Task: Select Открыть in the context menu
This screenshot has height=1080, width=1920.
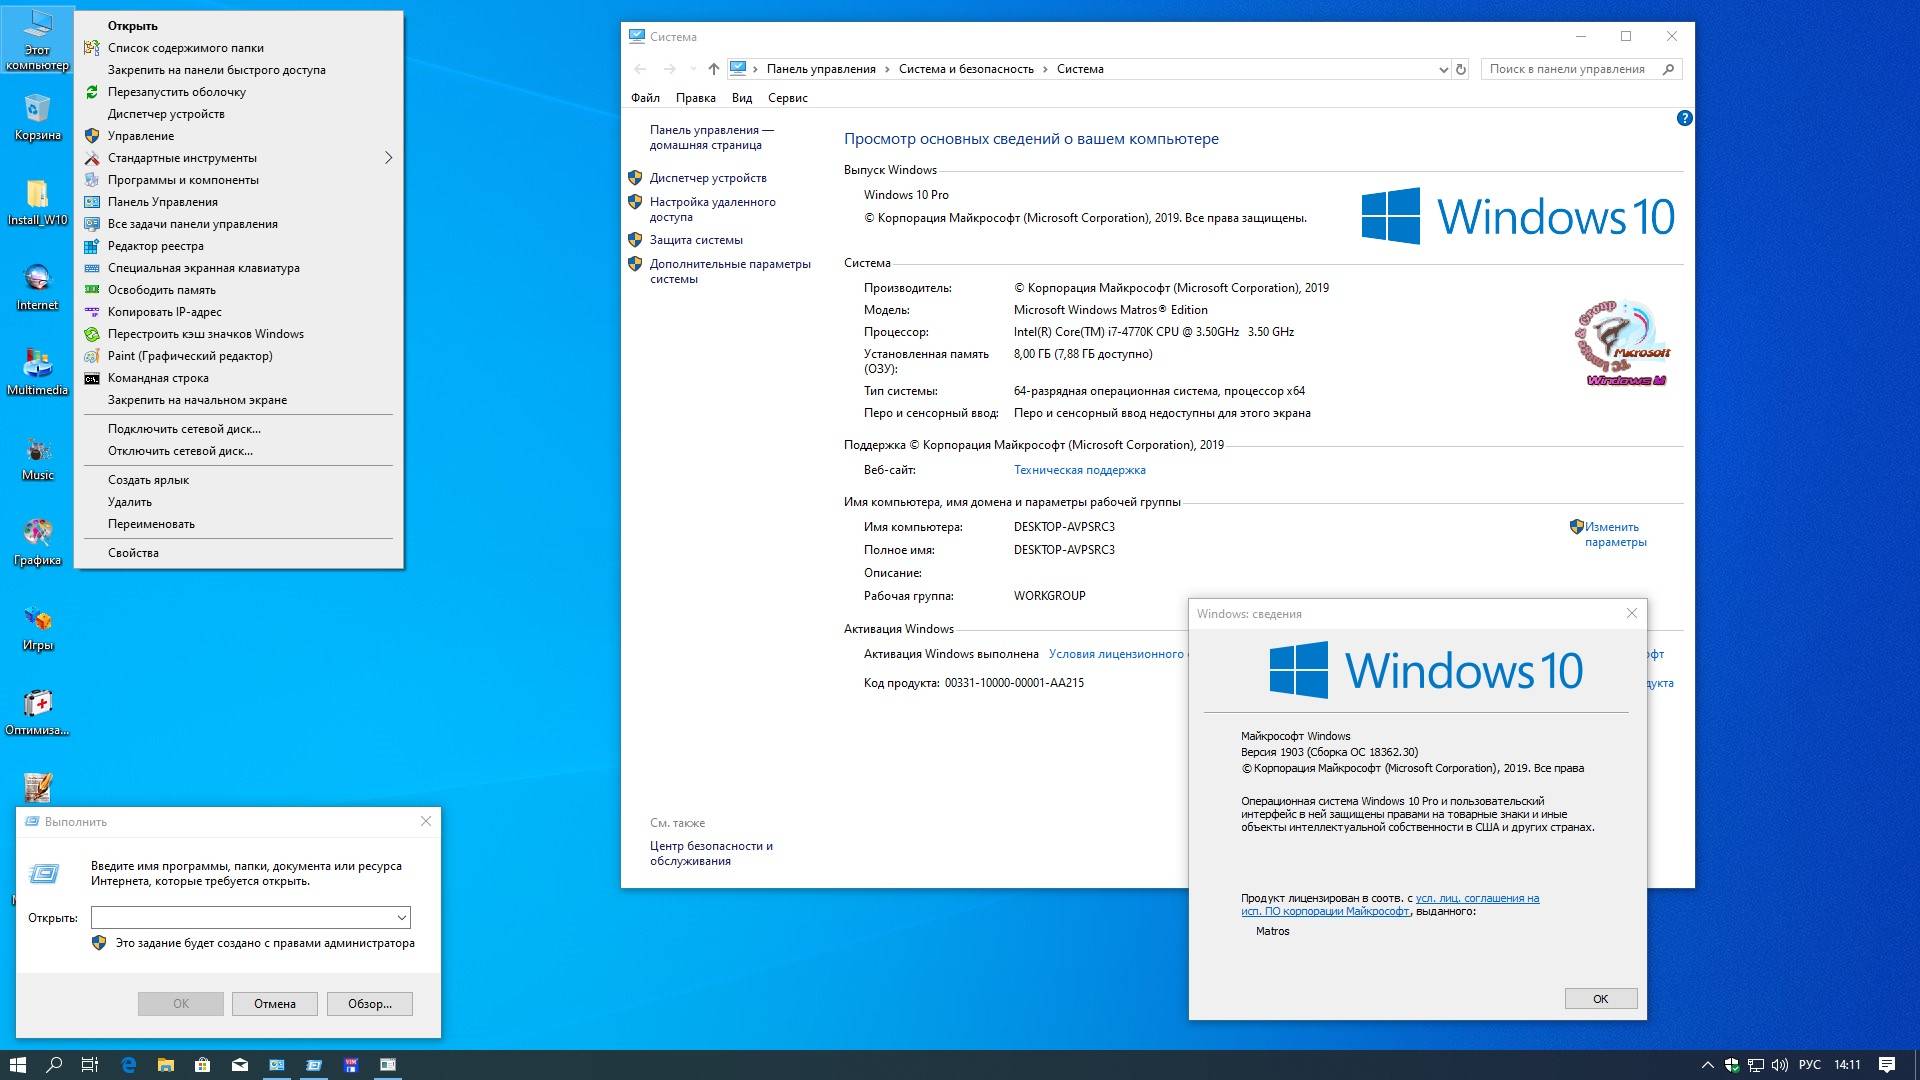Action: pyautogui.click(x=240, y=26)
